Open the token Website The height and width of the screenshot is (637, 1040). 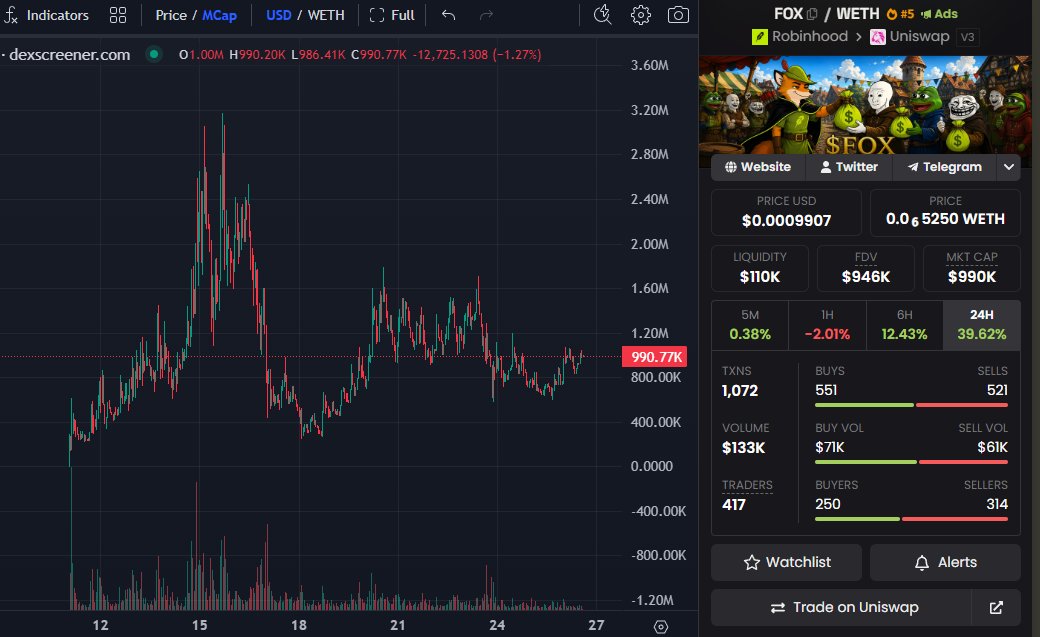coord(758,167)
